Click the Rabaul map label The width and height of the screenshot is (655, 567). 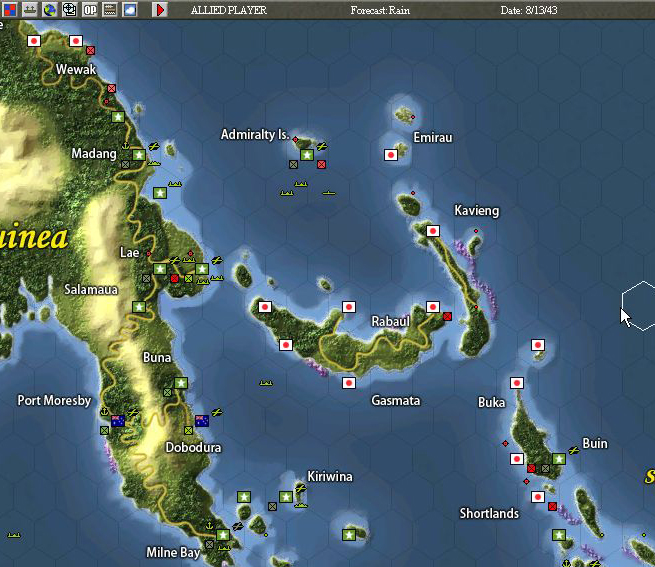[x=390, y=321]
